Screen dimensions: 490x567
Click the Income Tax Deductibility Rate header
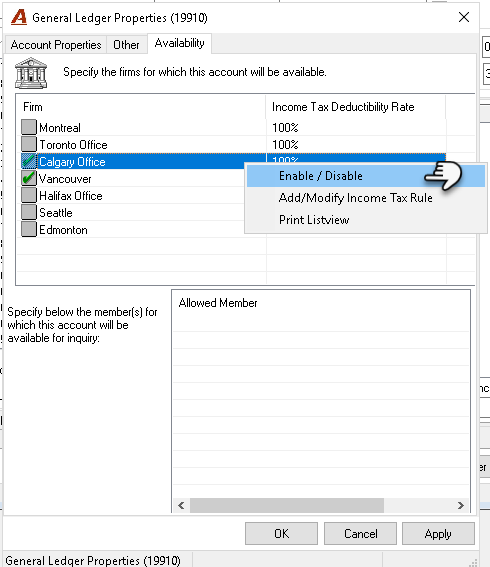[x=355, y=107]
